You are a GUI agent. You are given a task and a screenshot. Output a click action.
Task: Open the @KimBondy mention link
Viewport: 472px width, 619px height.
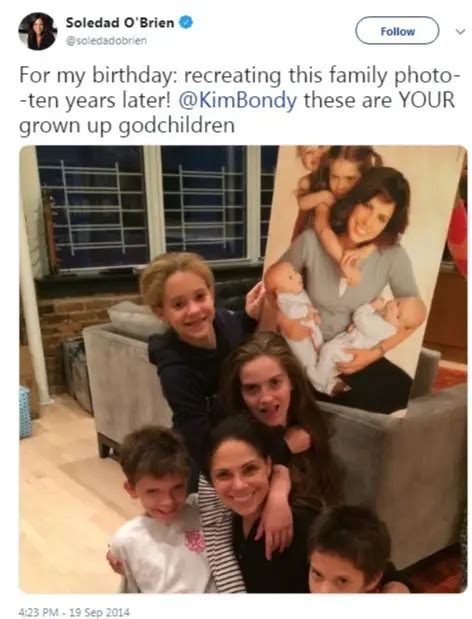[238, 100]
